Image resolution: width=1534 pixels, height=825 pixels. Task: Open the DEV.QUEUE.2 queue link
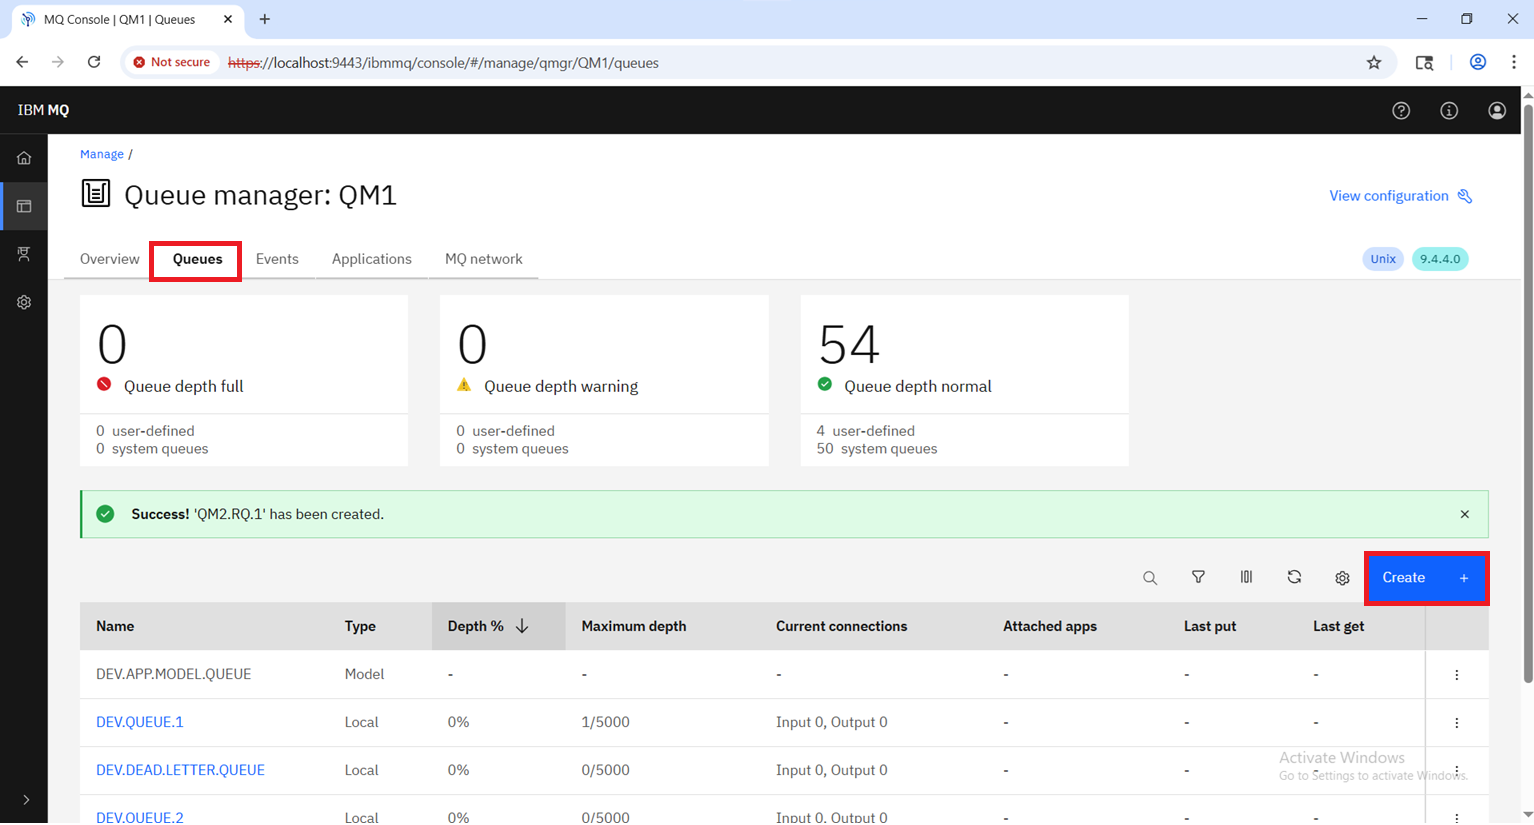coord(140,816)
